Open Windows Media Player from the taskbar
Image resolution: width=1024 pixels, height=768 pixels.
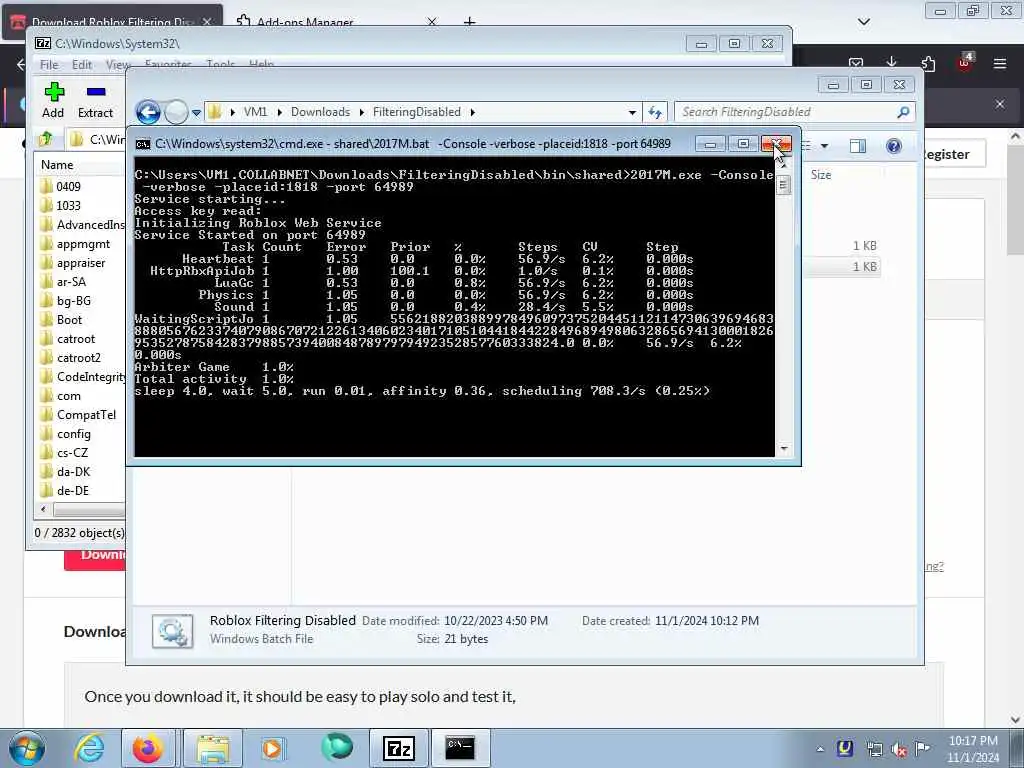[x=272, y=748]
